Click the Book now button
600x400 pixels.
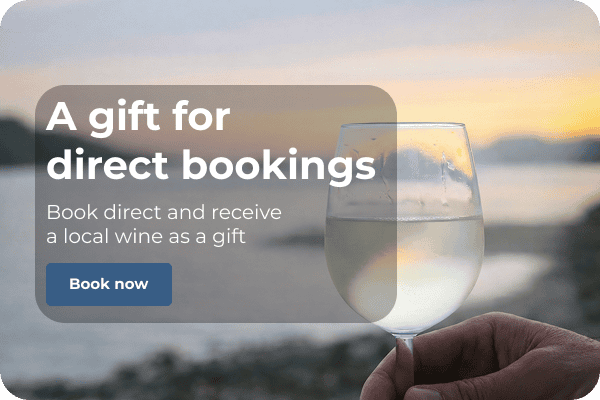(109, 284)
